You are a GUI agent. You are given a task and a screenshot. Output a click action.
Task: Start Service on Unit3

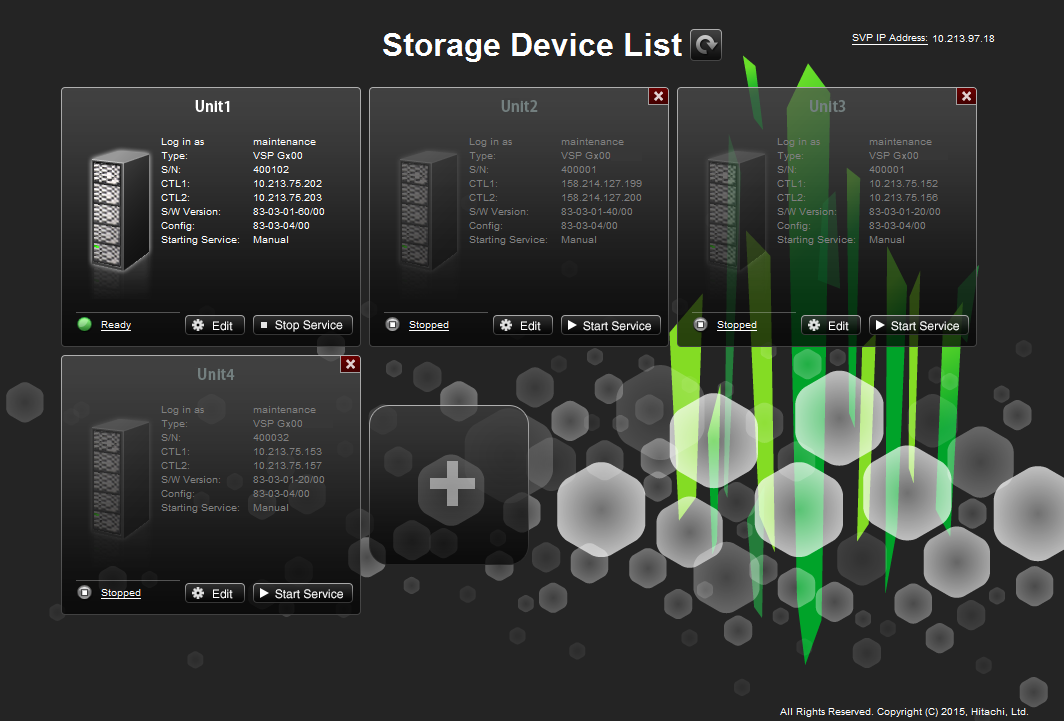coord(919,326)
